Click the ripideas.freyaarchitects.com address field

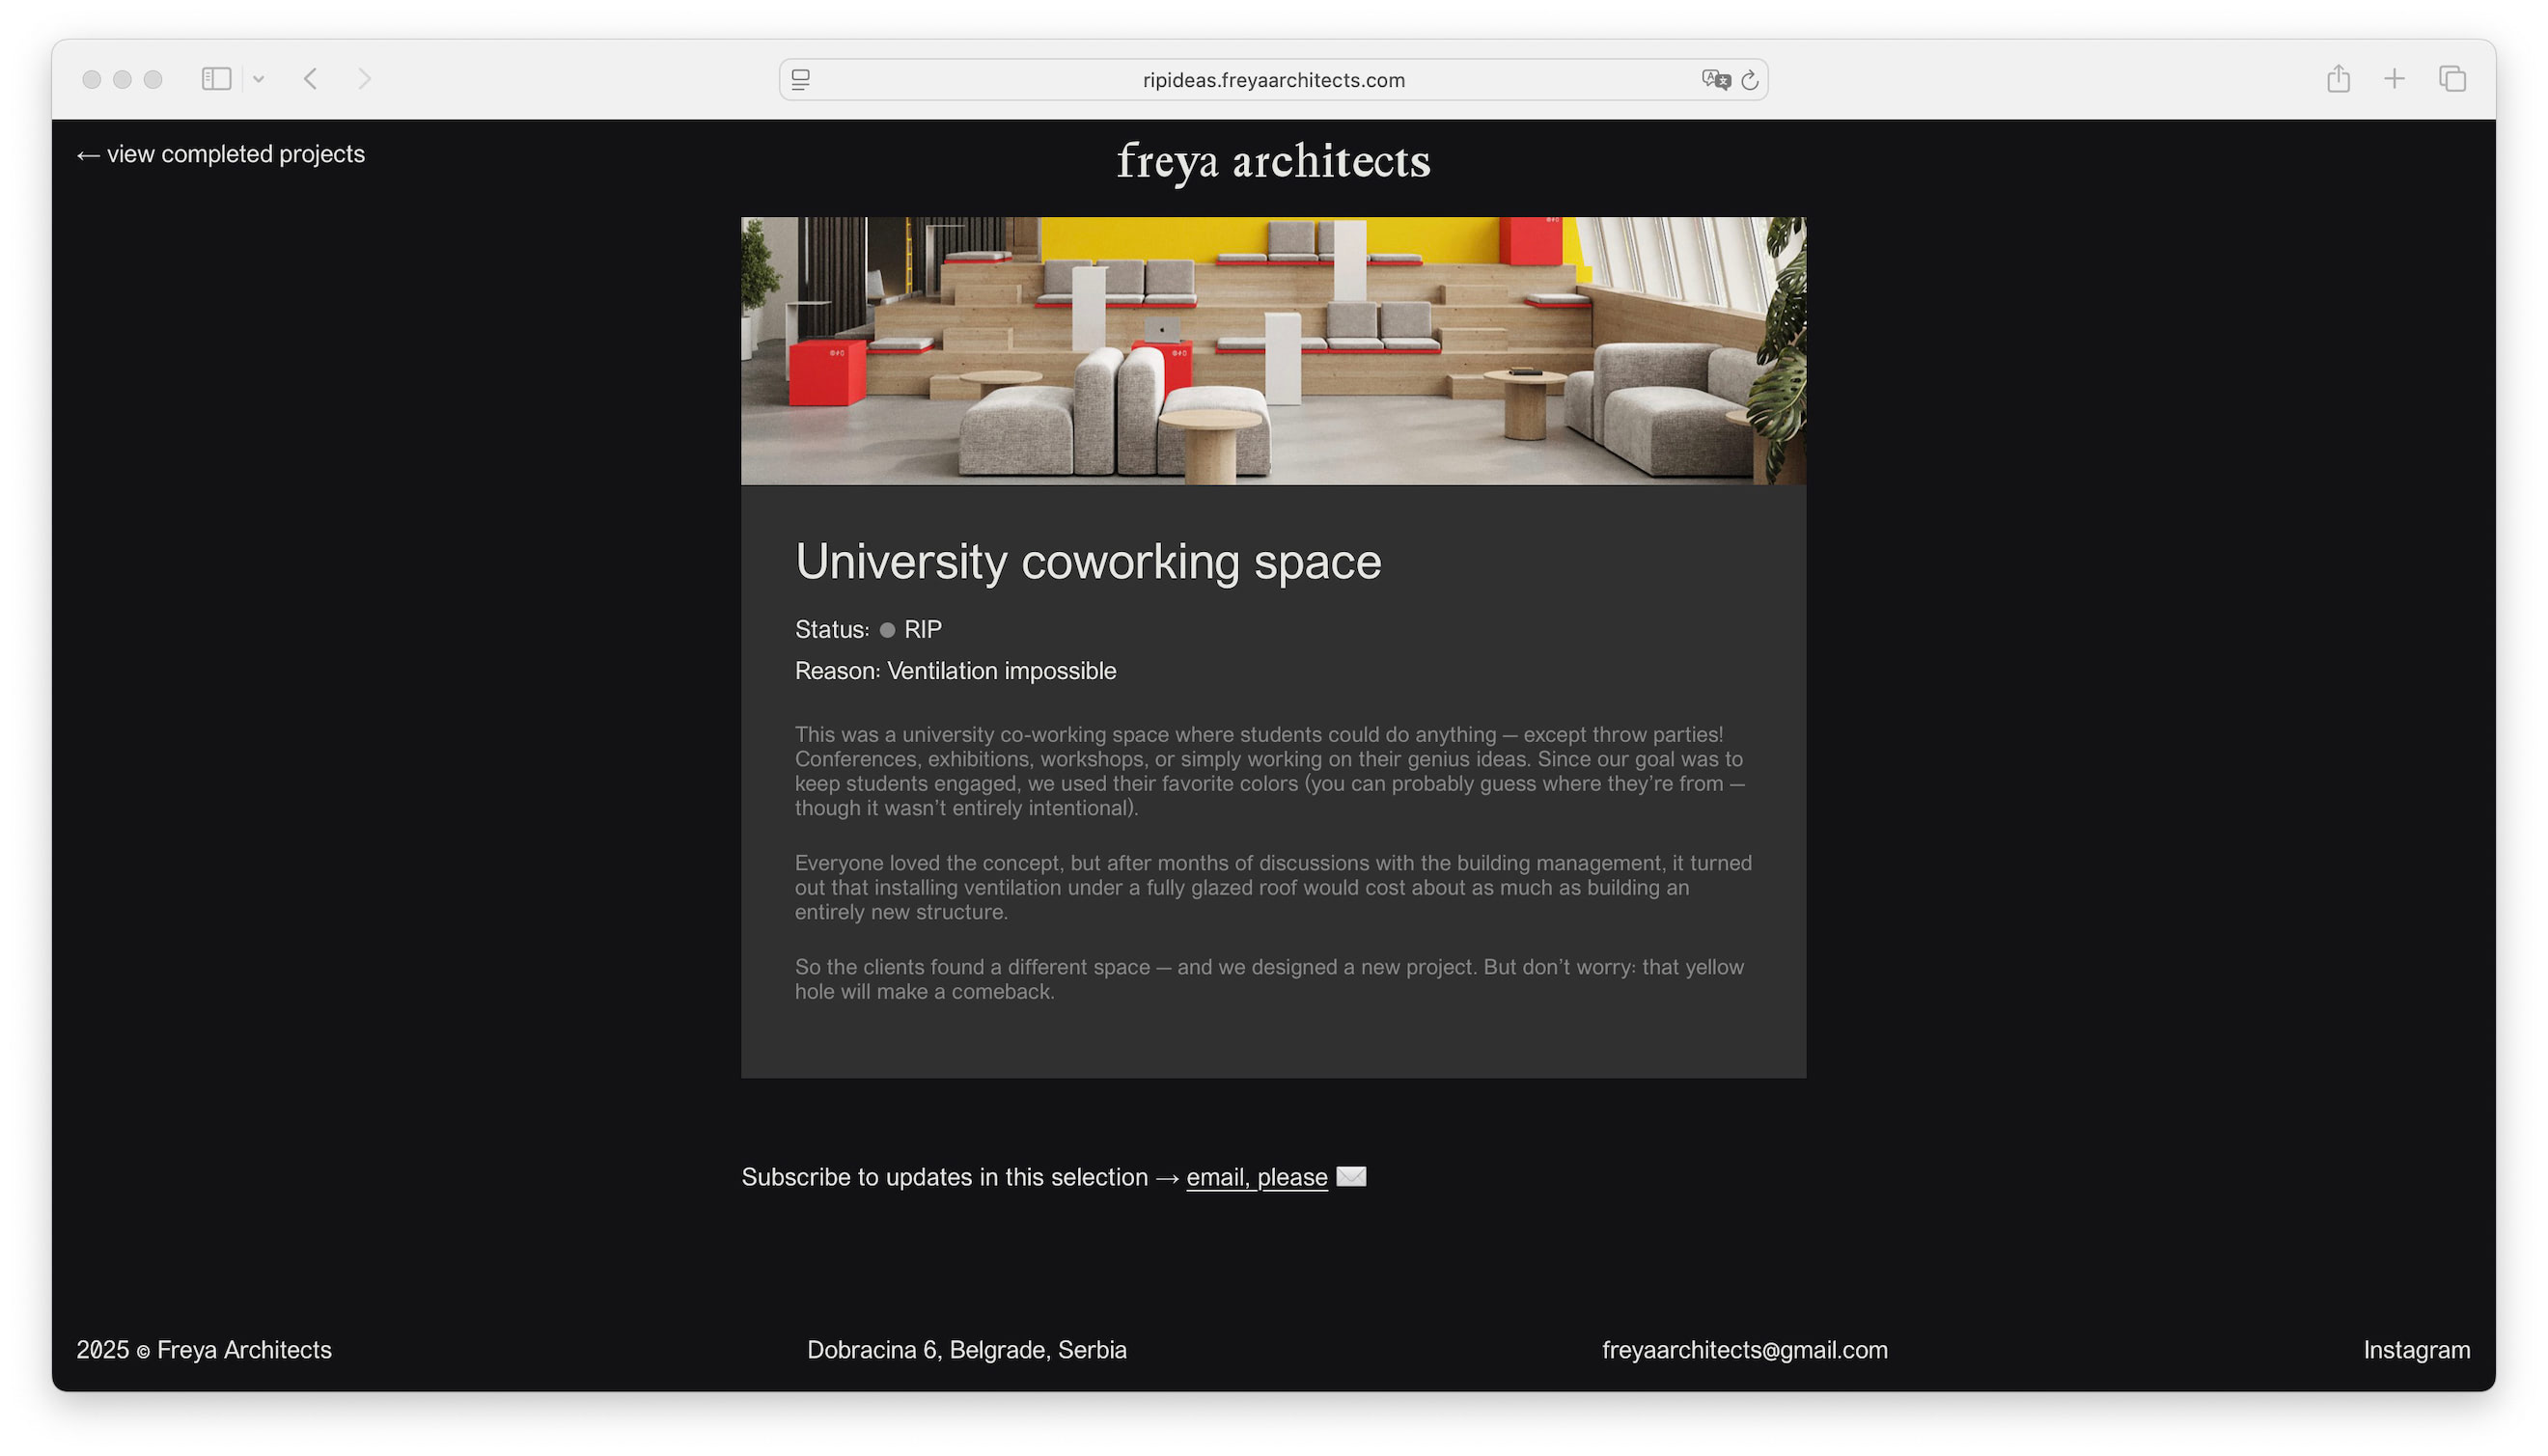tap(1273, 80)
